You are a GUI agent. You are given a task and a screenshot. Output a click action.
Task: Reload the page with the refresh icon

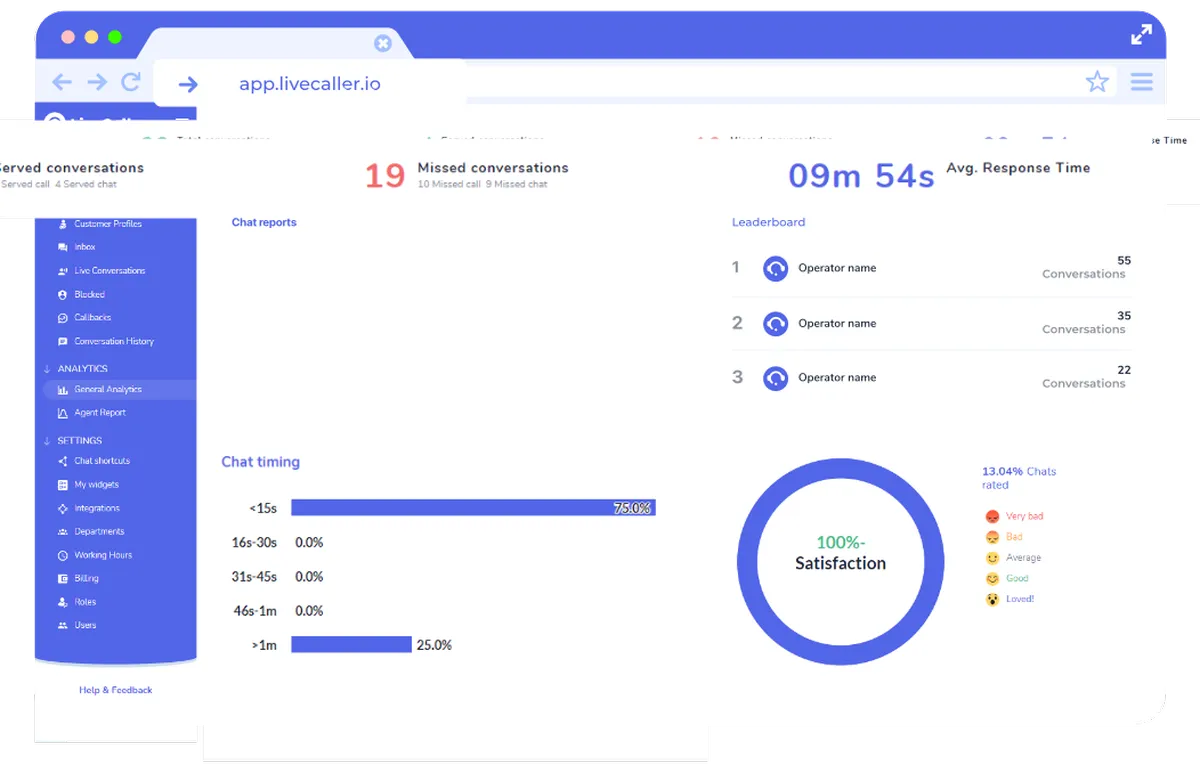(x=131, y=82)
